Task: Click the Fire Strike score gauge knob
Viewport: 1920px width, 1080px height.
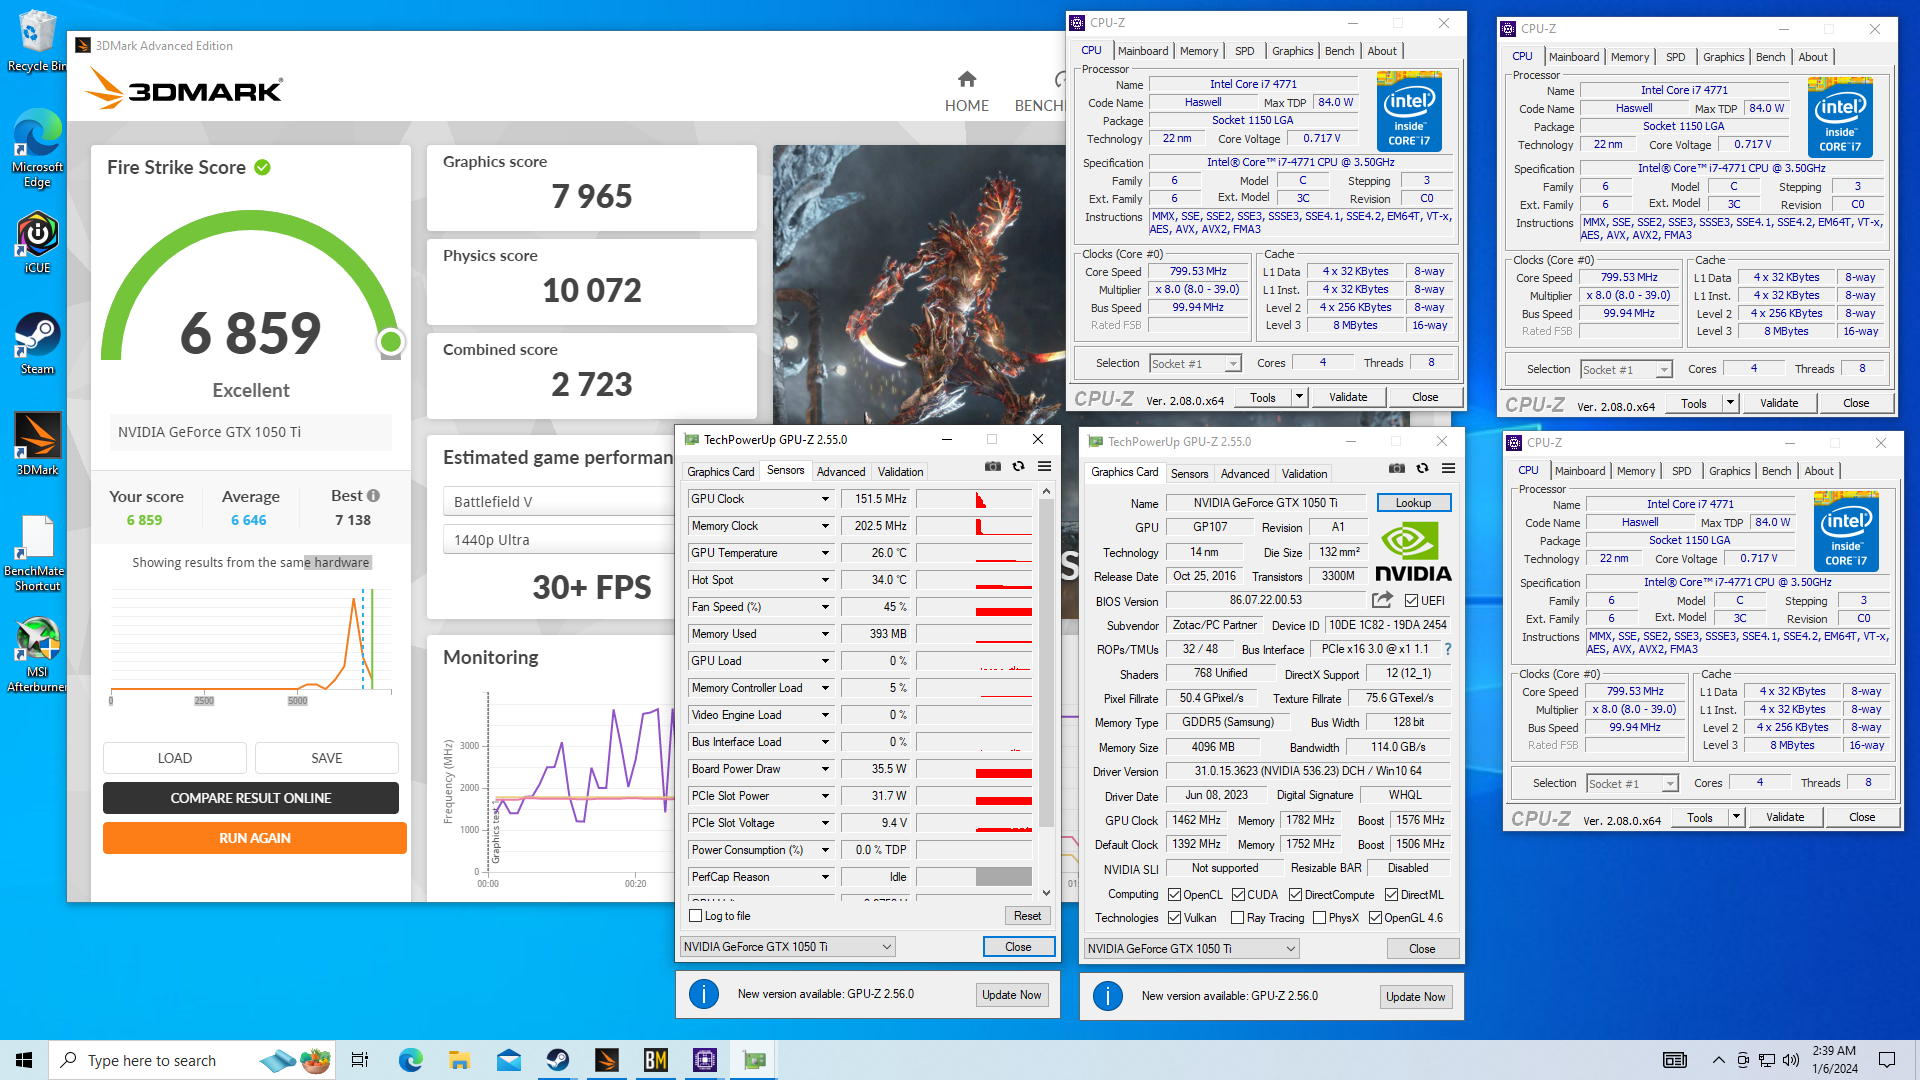Action: pyautogui.click(x=391, y=342)
